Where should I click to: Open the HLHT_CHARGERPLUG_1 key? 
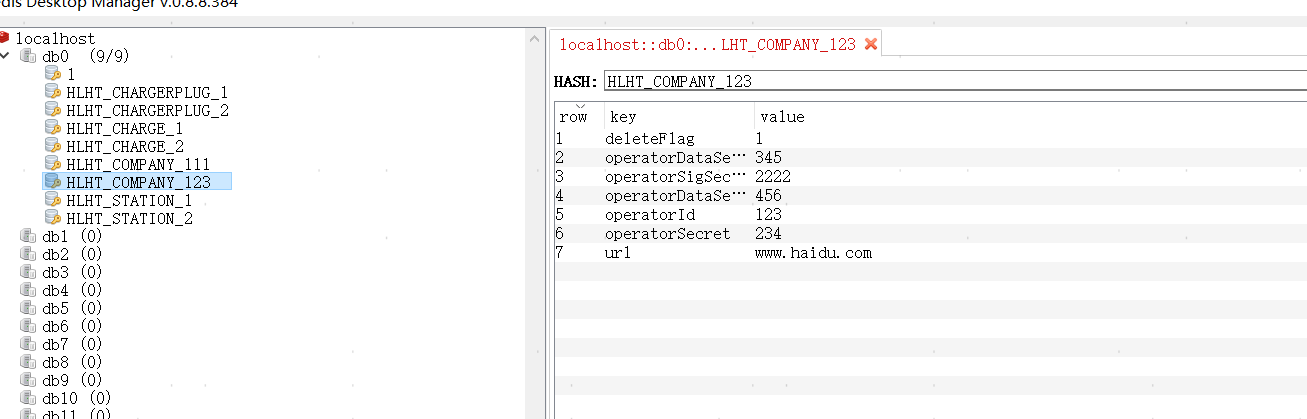(x=147, y=92)
